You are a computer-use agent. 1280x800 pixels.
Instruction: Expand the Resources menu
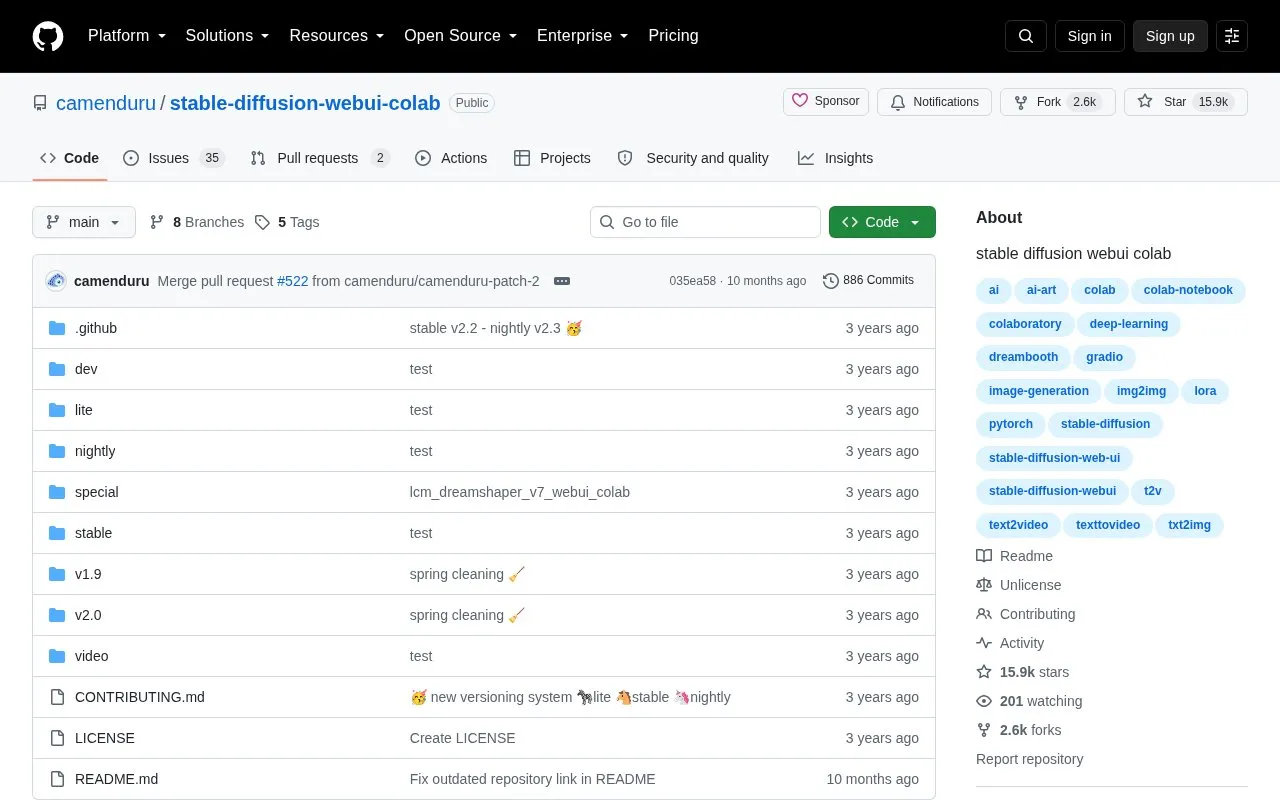336,36
